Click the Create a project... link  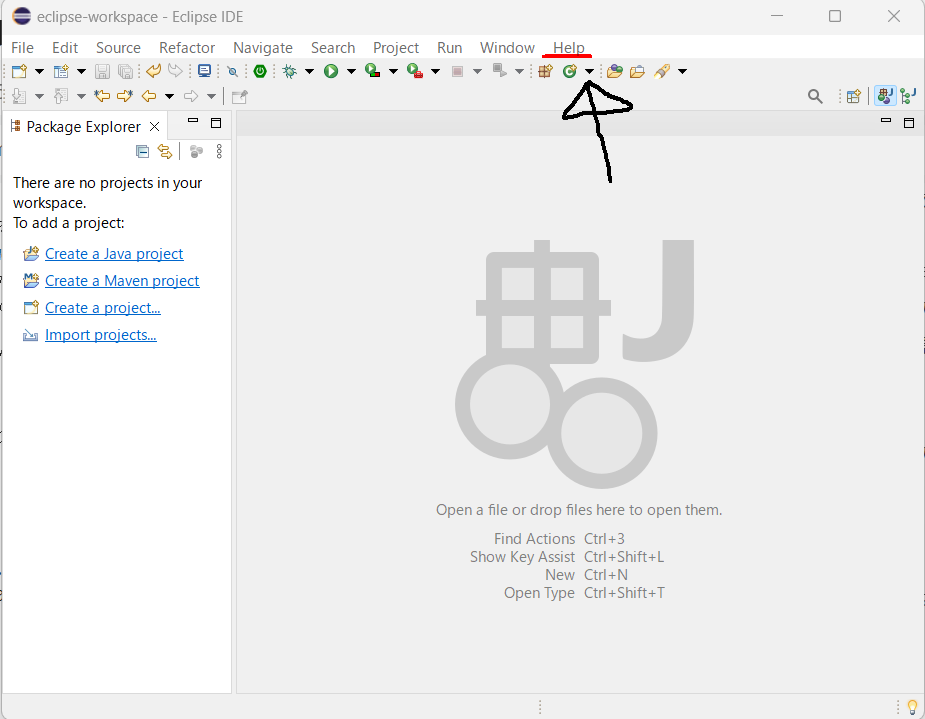[103, 308]
